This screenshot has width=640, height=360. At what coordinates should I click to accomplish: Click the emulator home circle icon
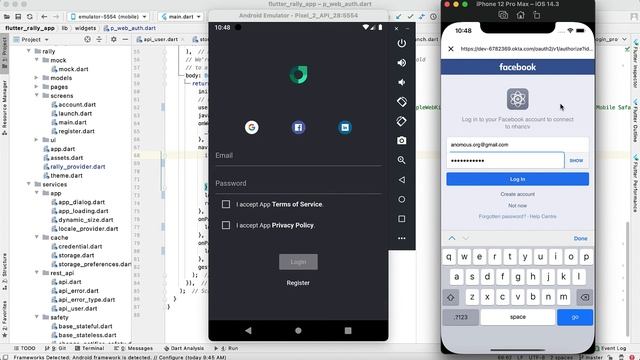click(402, 199)
